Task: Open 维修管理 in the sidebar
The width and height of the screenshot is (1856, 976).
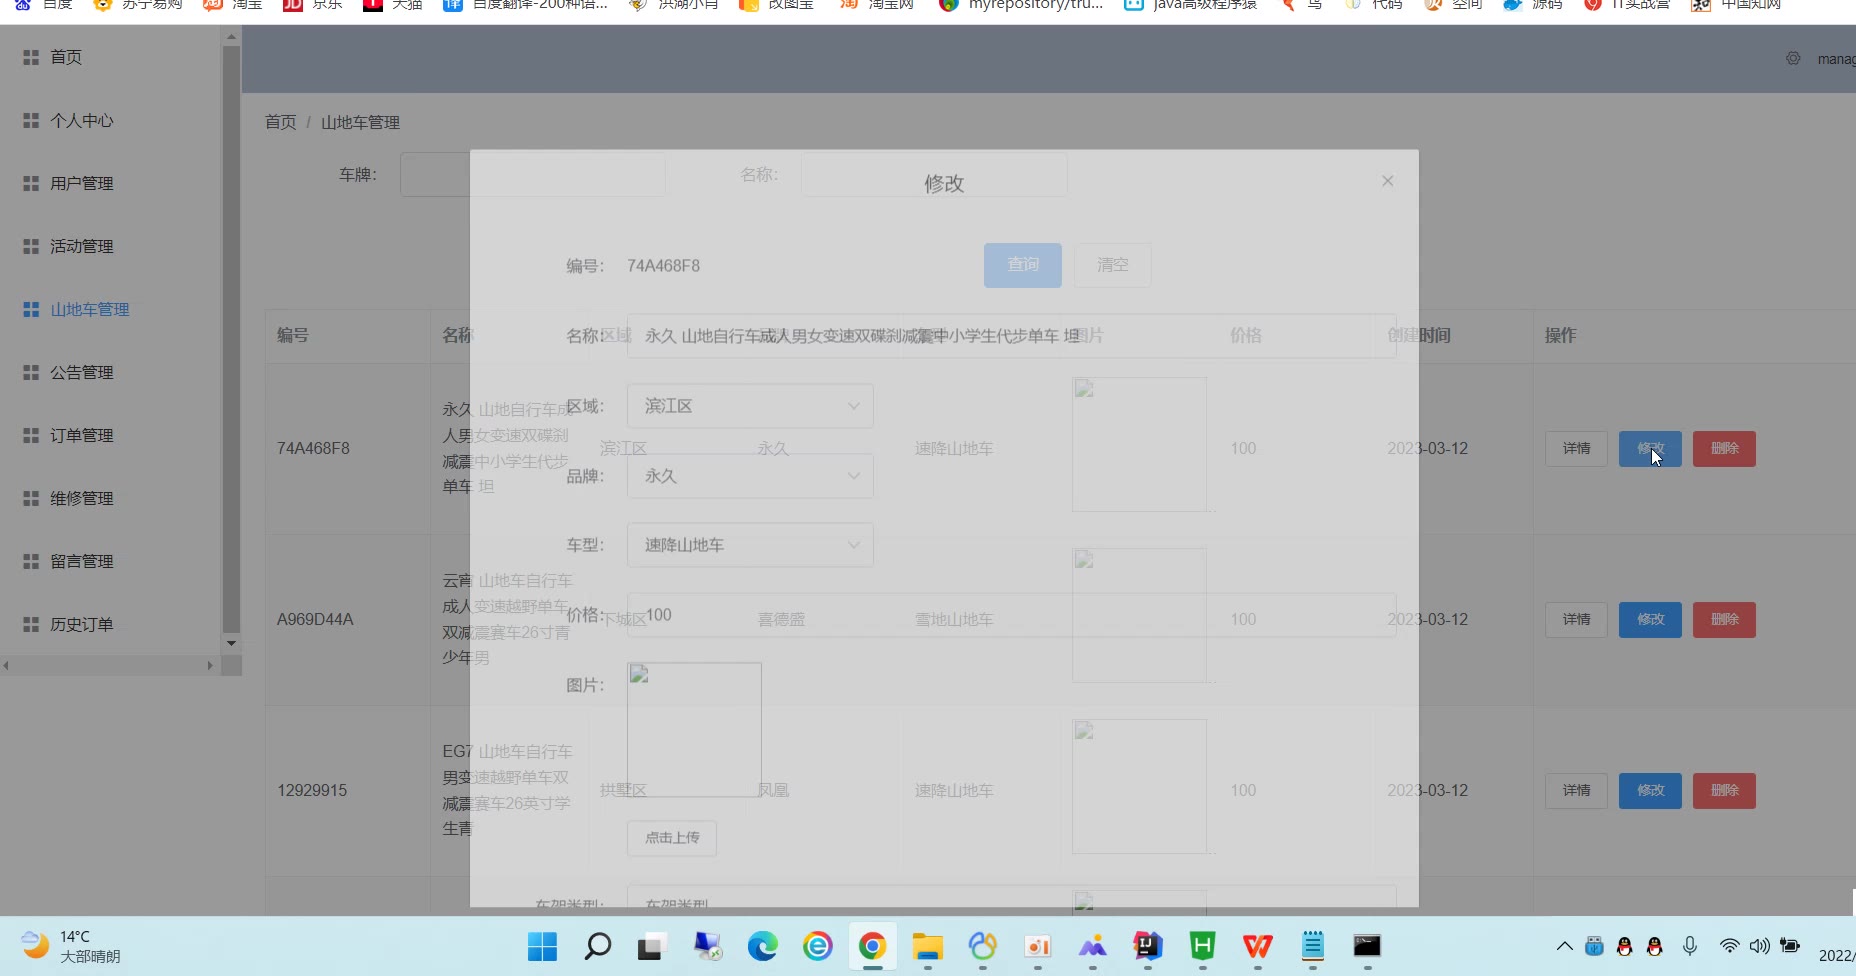Action: click(x=82, y=498)
